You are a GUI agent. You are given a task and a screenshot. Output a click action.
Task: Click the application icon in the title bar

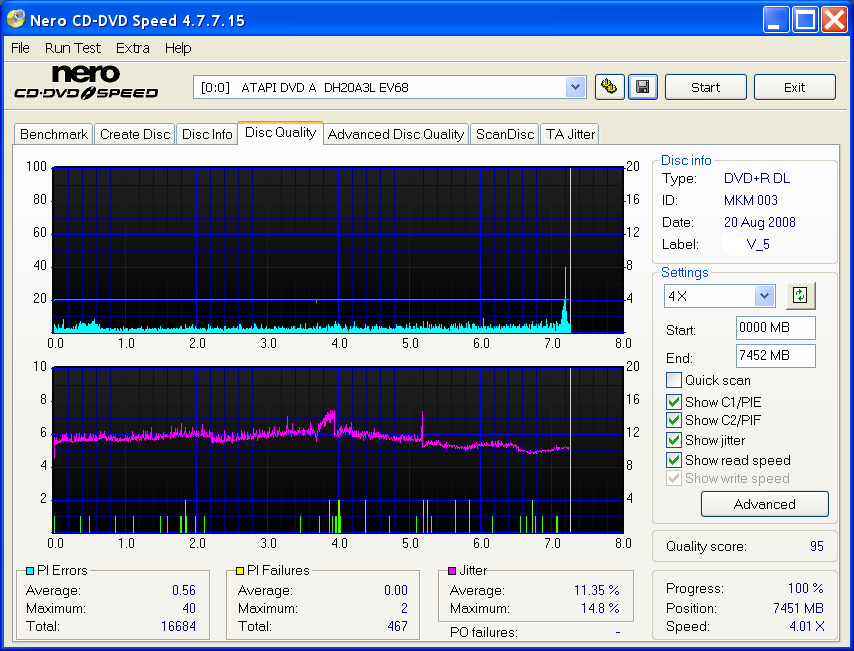[14, 19]
